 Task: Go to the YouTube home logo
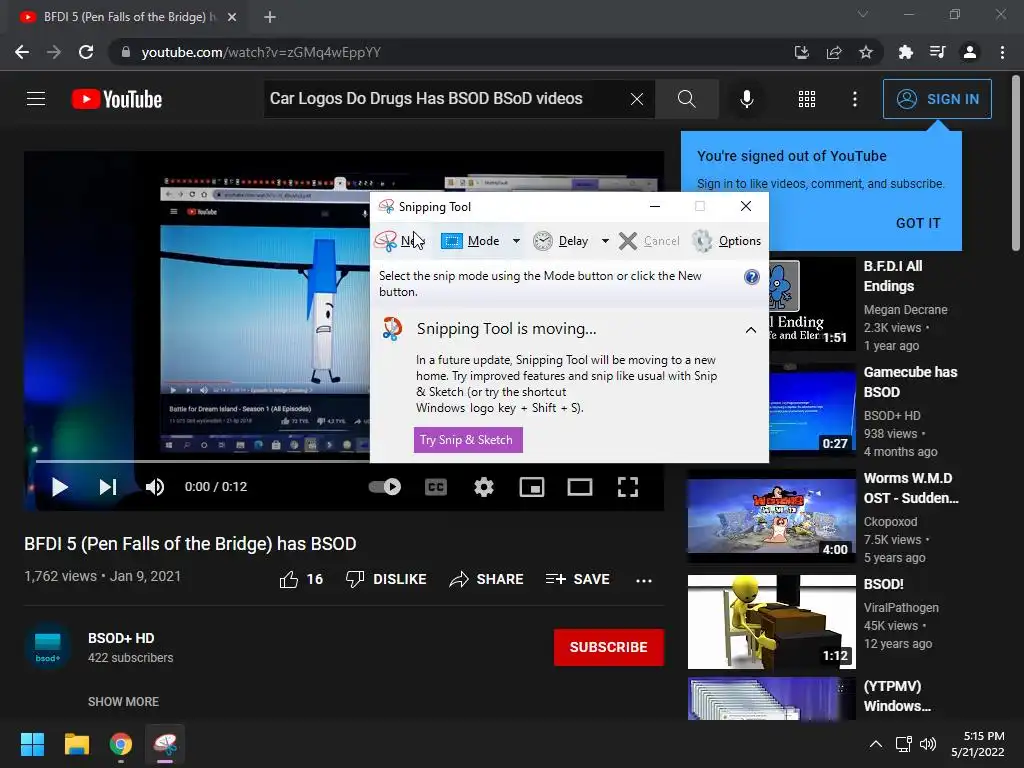click(x=117, y=99)
